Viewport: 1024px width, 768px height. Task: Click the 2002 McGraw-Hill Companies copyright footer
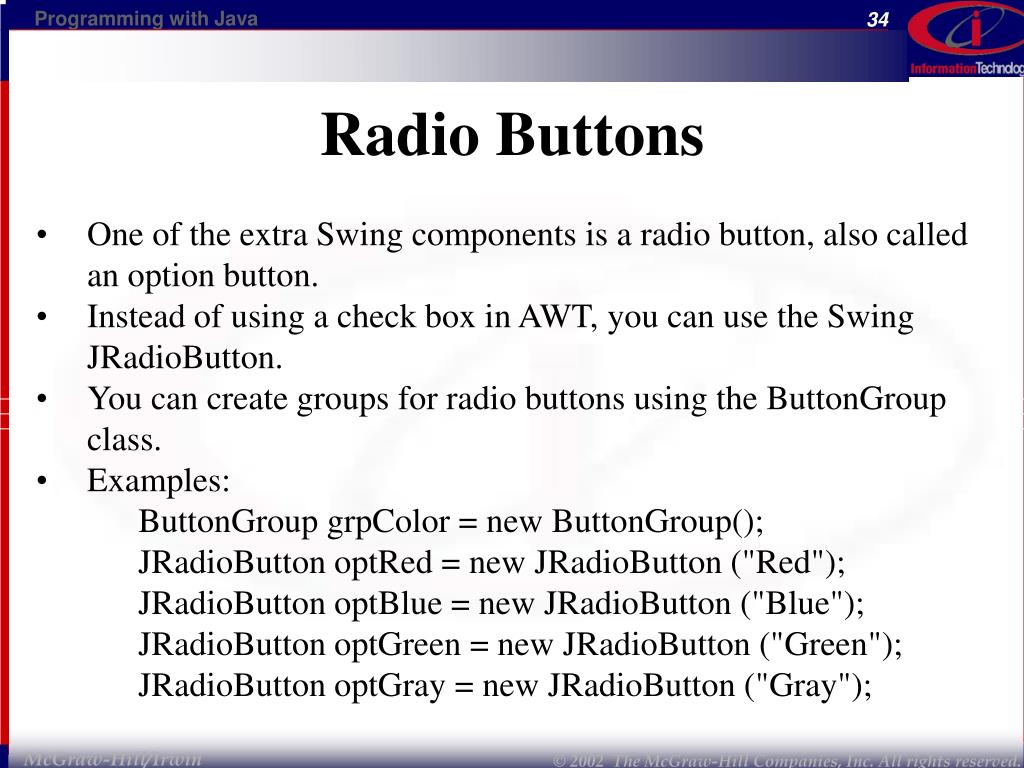coord(788,760)
